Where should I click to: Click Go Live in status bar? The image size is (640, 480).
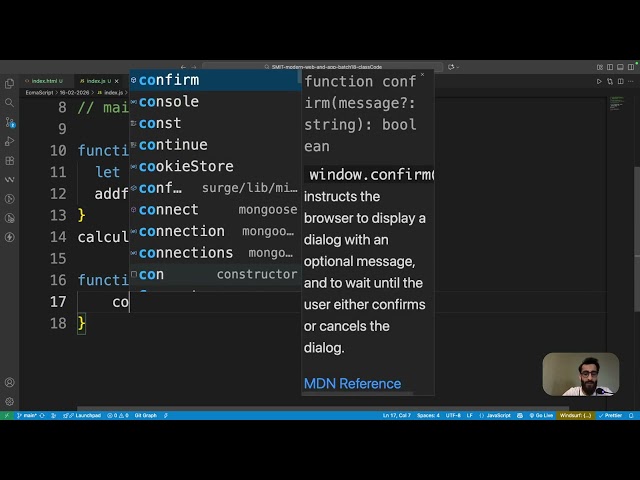coord(541,416)
